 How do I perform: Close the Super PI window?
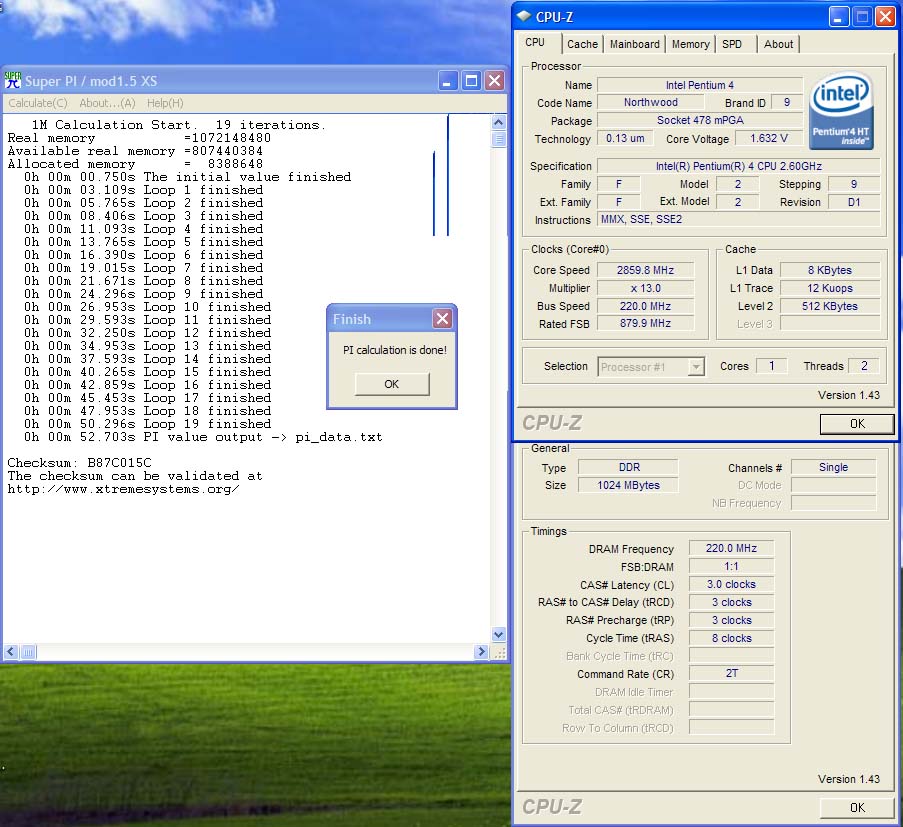coord(494,81)
